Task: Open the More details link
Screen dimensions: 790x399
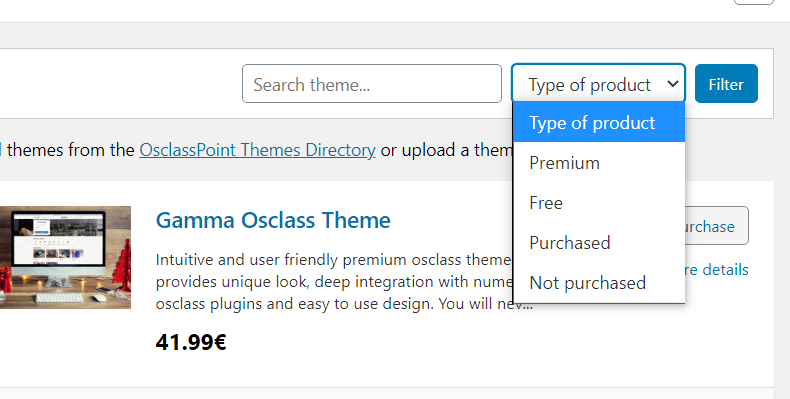Action: click(x=717, y=270)
